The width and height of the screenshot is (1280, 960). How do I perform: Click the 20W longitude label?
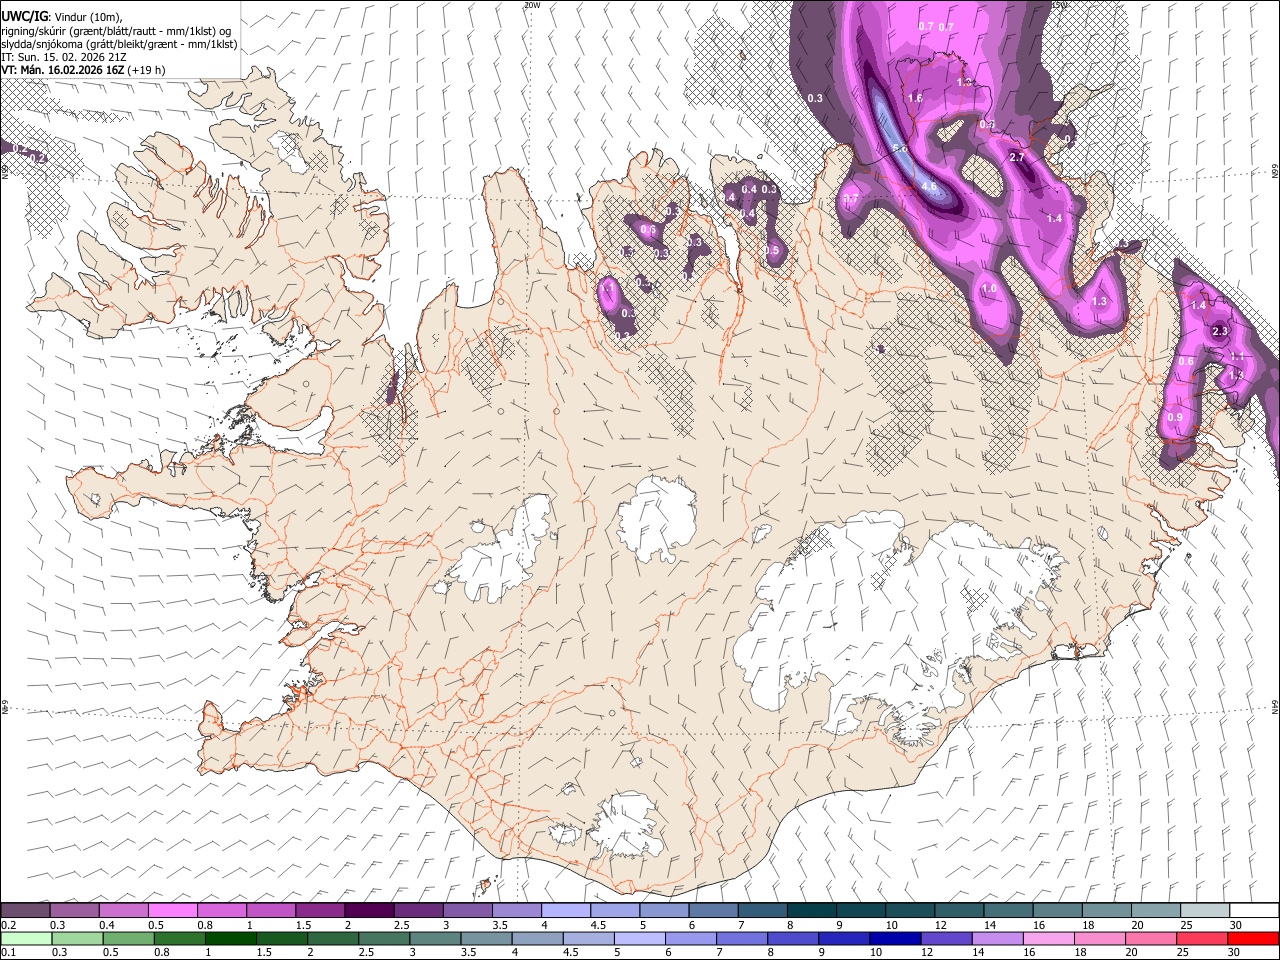[532, 4]
